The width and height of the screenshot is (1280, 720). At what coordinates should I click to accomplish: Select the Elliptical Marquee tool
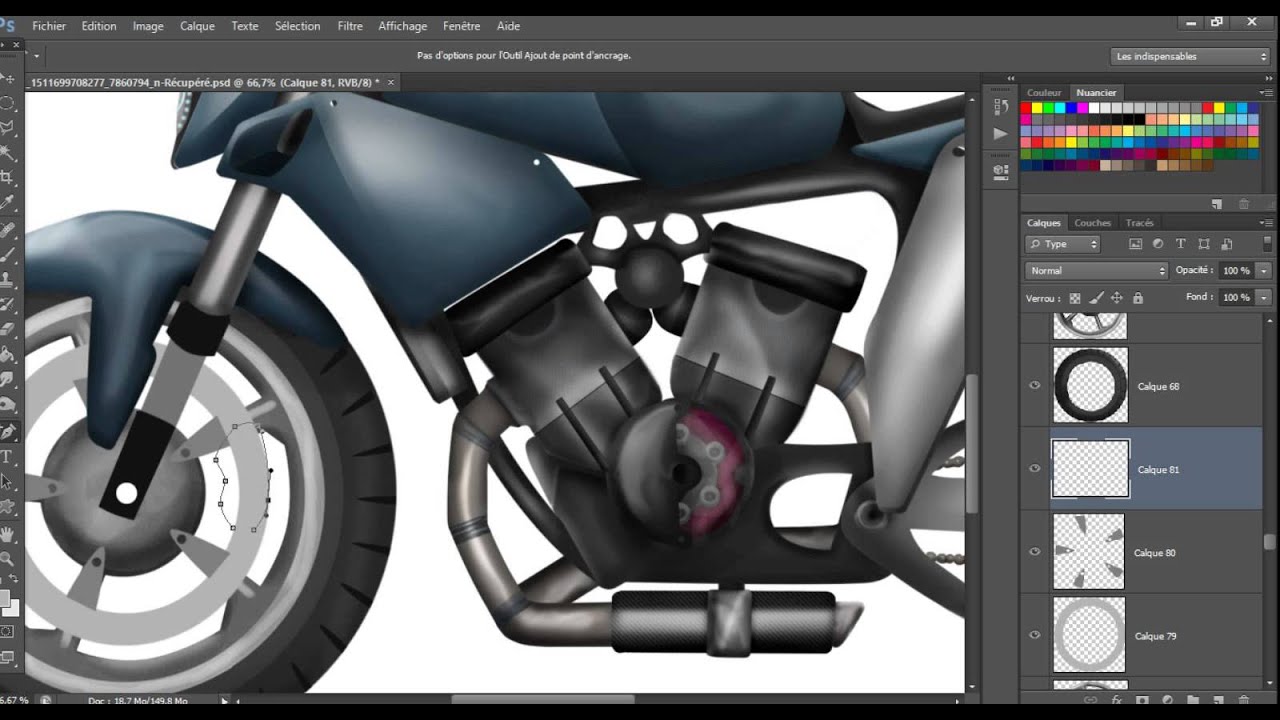[x=8, y=103]
